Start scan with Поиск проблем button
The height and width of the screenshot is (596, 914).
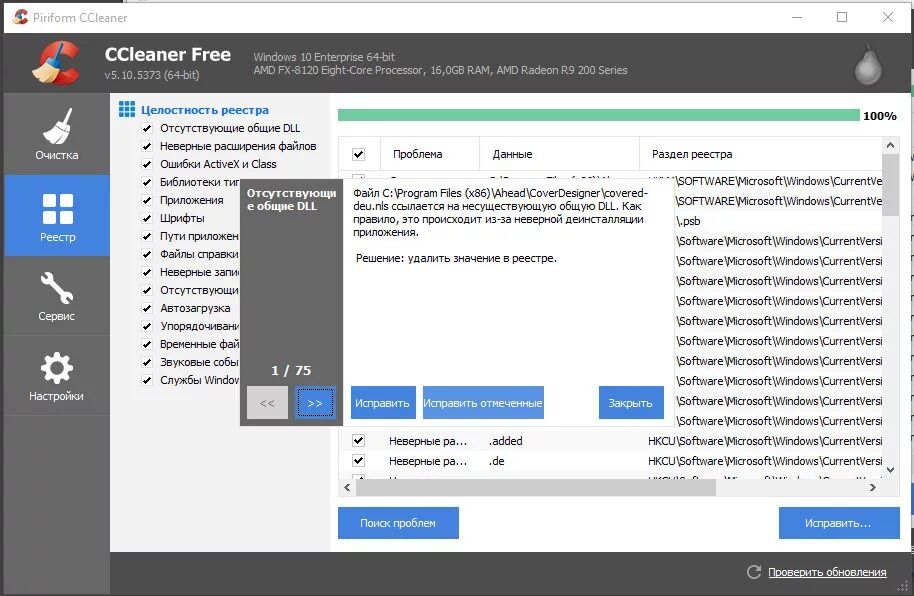click(398, 523)
